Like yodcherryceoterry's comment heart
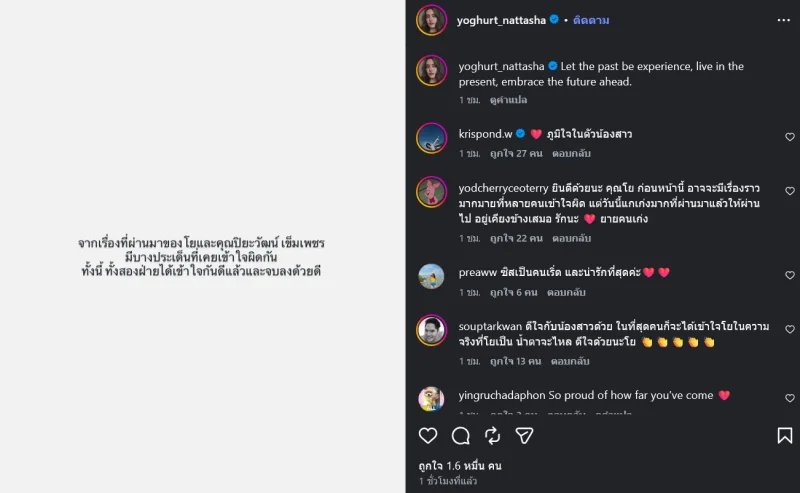800x493 pixels. pyautogui.click(x=789, y=191)
